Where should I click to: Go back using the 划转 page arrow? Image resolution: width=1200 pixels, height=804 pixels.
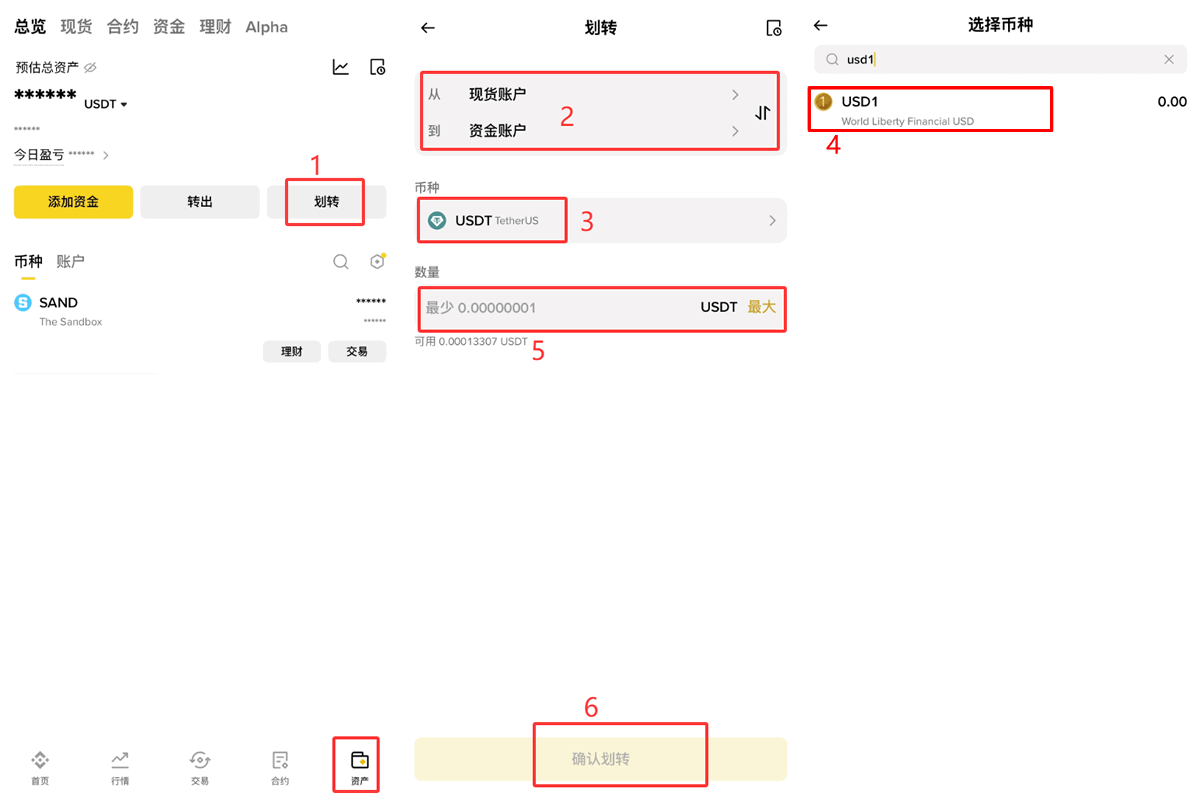pos(428,28)
